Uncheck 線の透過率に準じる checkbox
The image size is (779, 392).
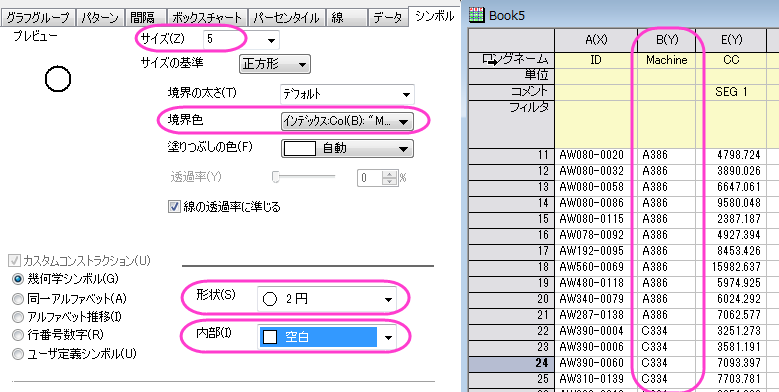coord(174,207)
